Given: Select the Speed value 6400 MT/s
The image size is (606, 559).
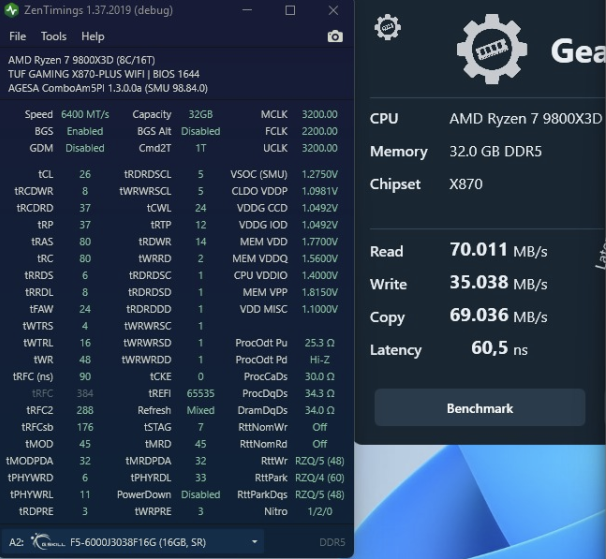Looking at the screenshot, I should point(85,114).
